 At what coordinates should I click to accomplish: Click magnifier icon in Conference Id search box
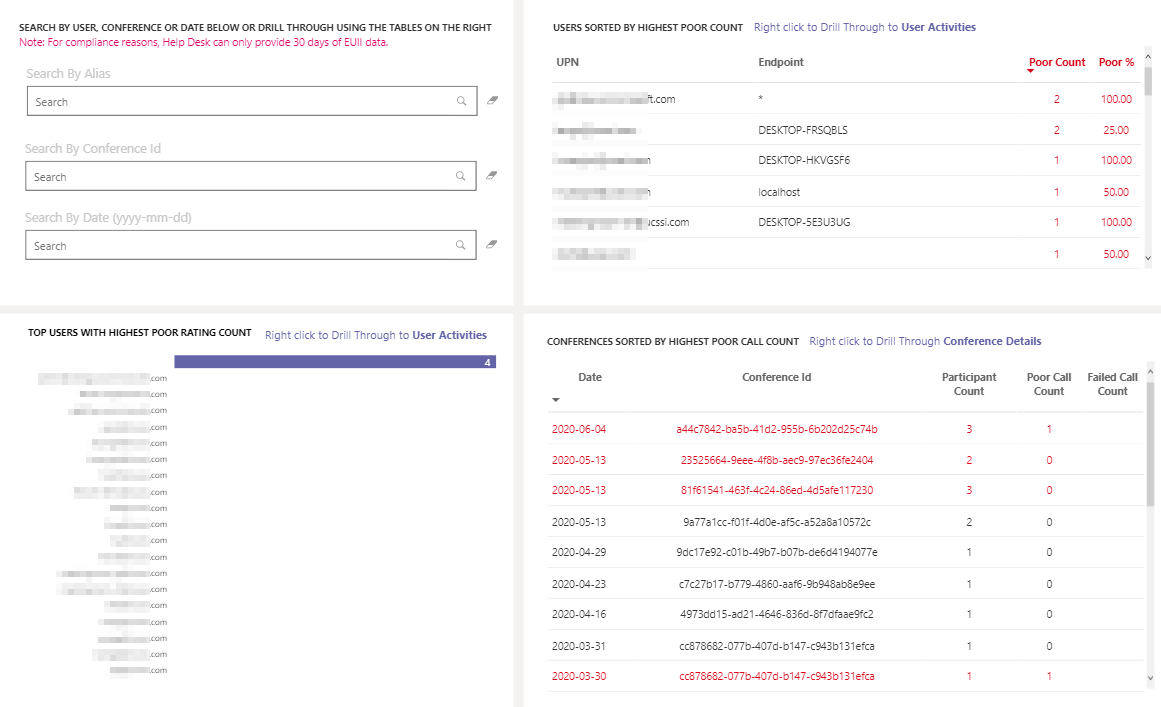(461, 176)
